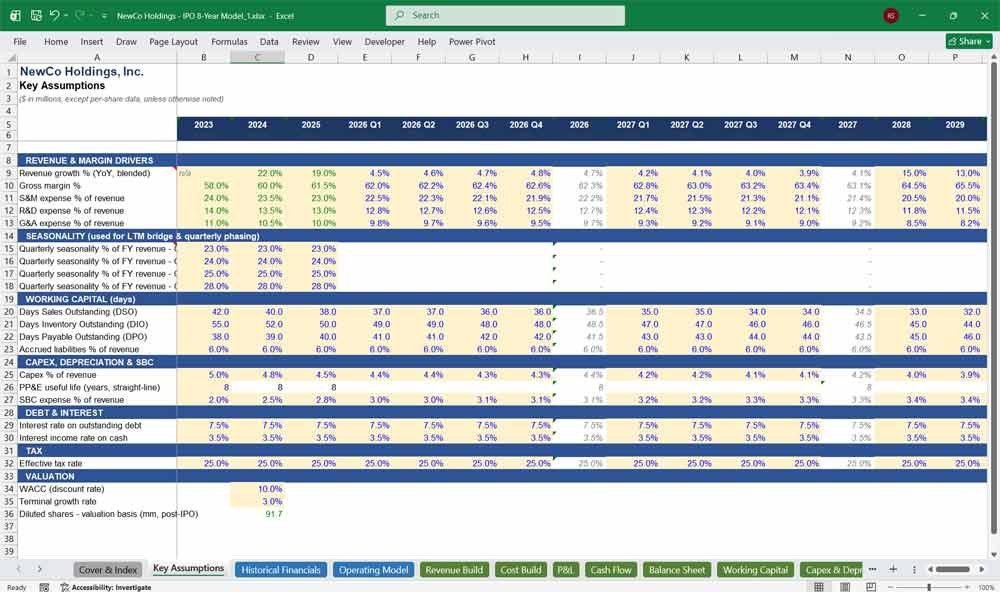Go to the Data ribbon tab
This screenshot has width=1000, height=592.
pyautogui.click(x=269, y=41)
